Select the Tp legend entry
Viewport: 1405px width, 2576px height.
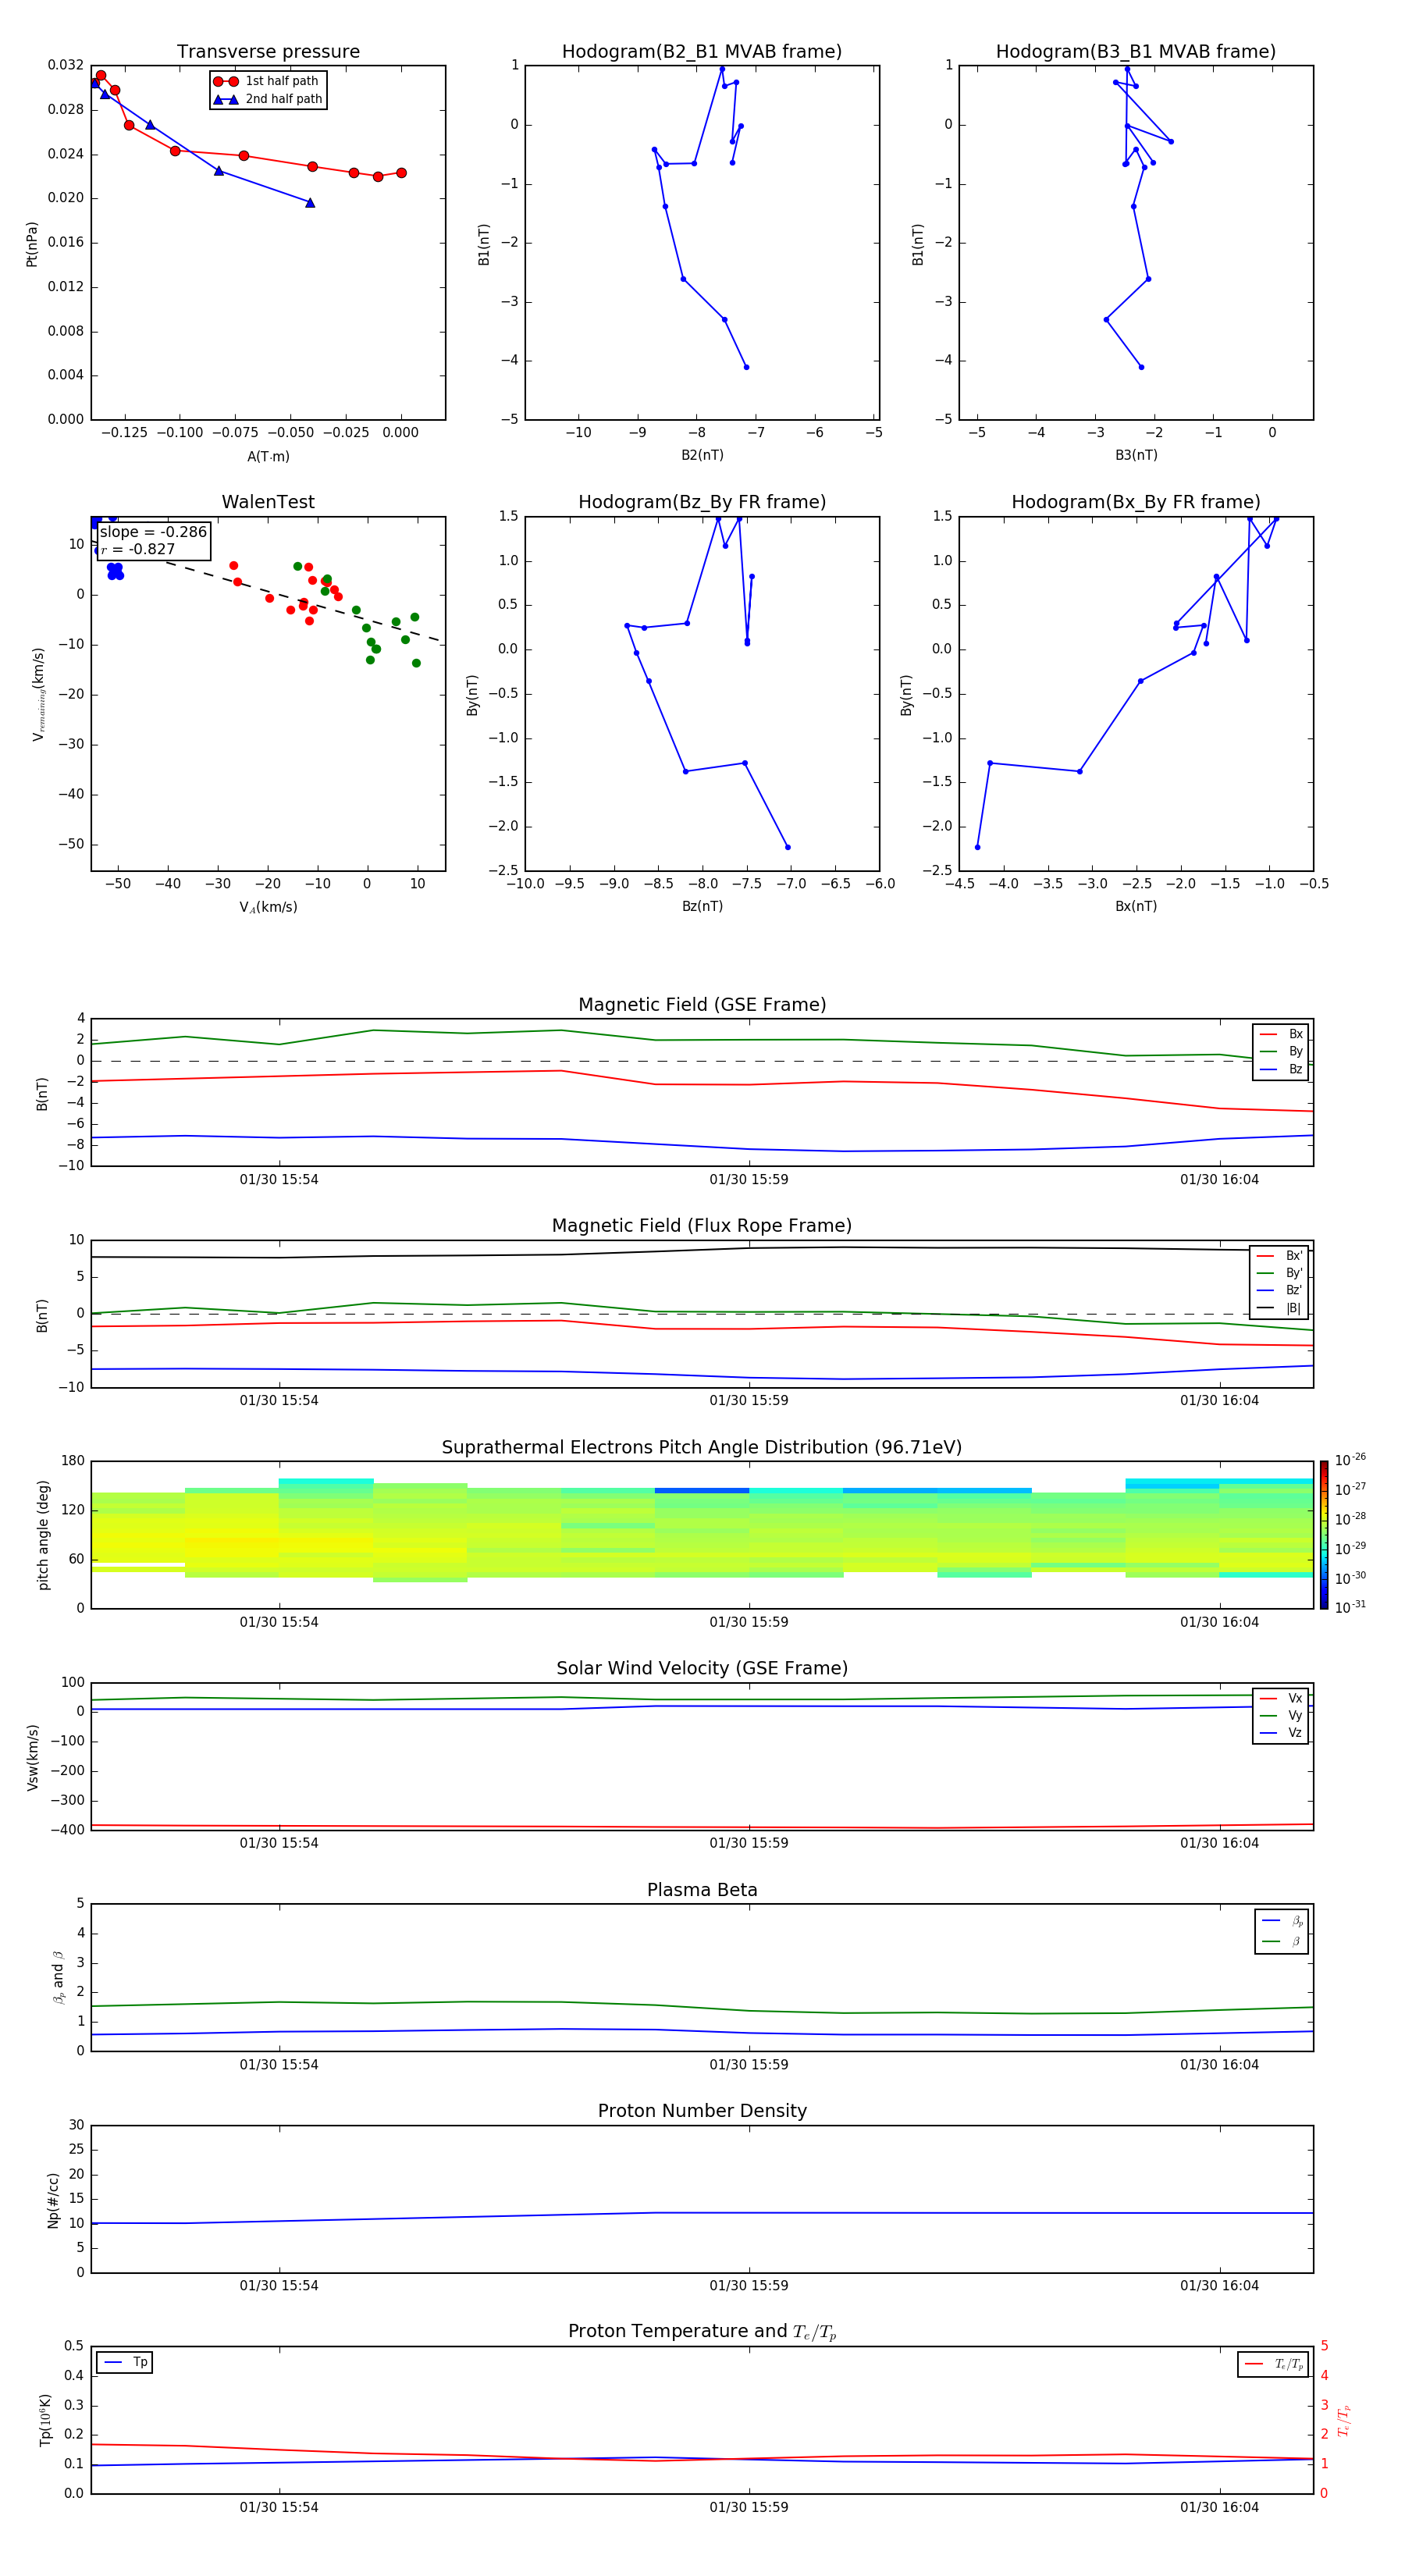pos(125,2363)
